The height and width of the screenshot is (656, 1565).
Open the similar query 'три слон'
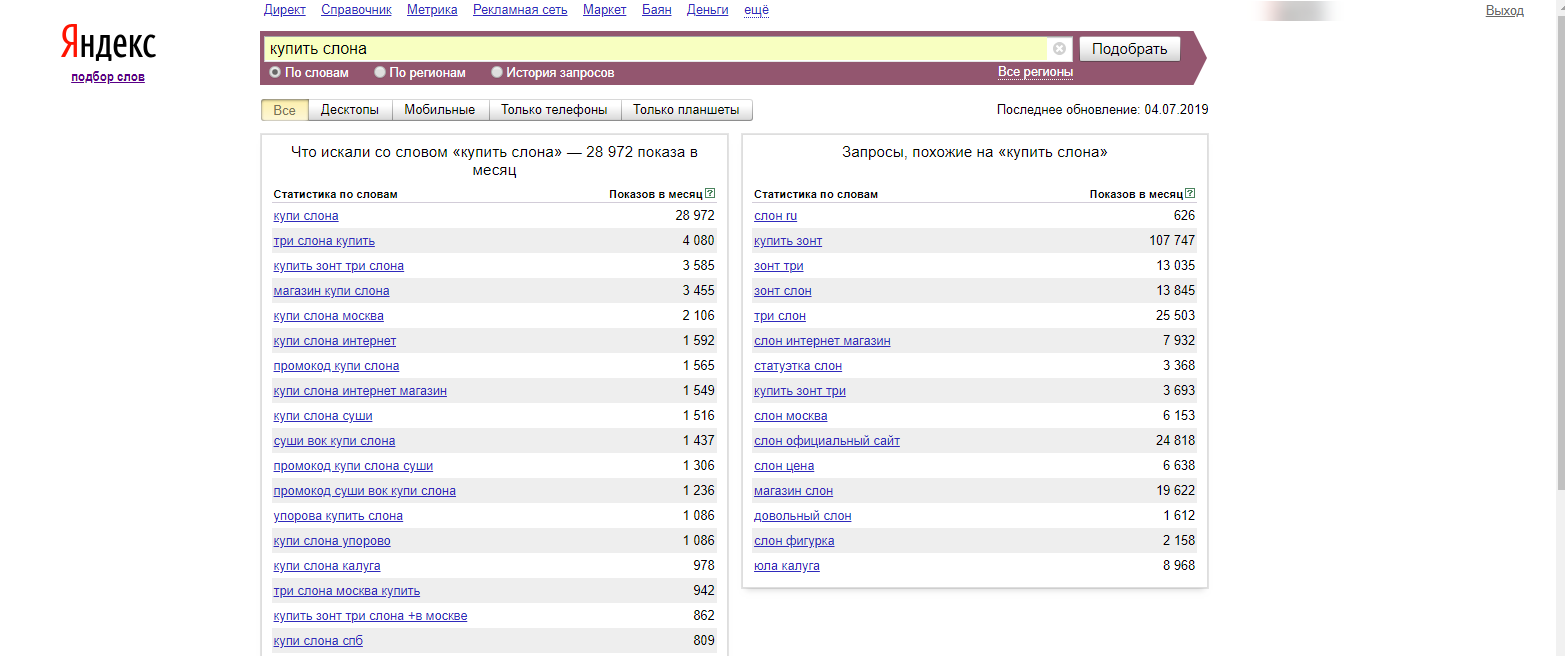coord(780,316)
